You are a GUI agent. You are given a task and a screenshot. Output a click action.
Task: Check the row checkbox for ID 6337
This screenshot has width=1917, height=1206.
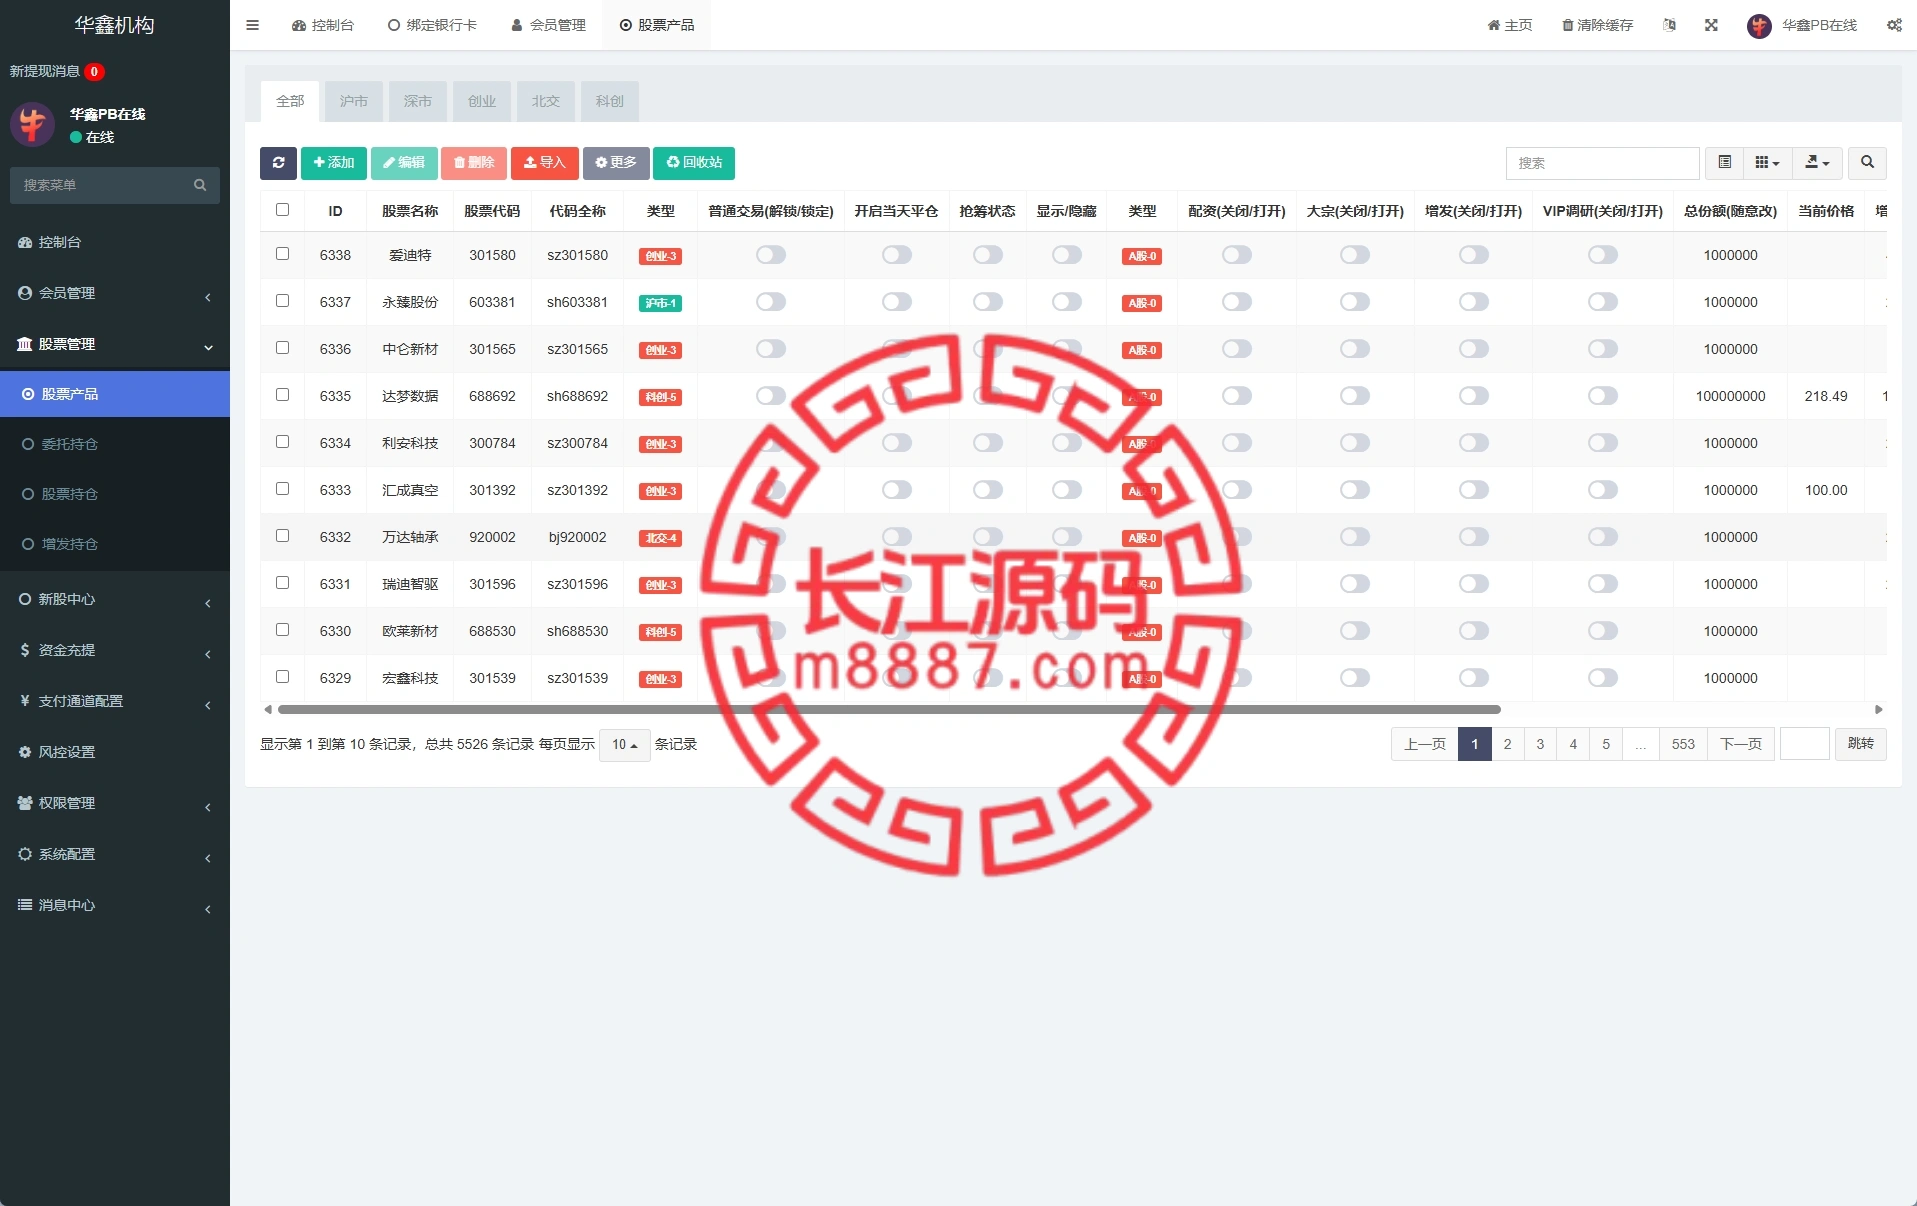pyautogui.click(x=282, y=301)
